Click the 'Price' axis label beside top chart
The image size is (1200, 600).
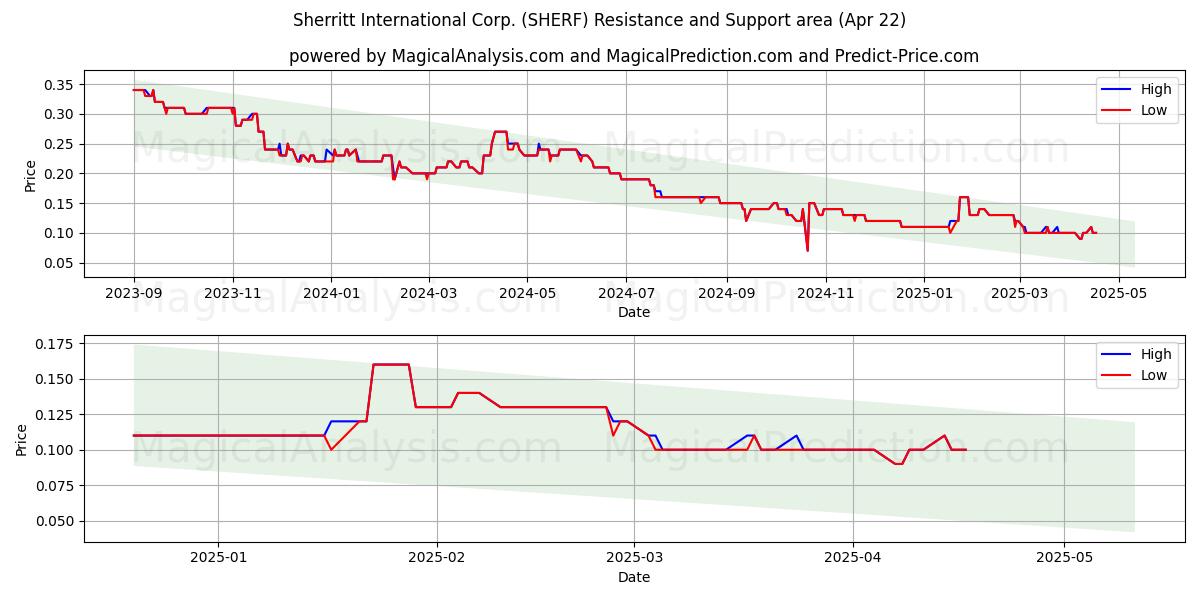(x=31, y=176)
